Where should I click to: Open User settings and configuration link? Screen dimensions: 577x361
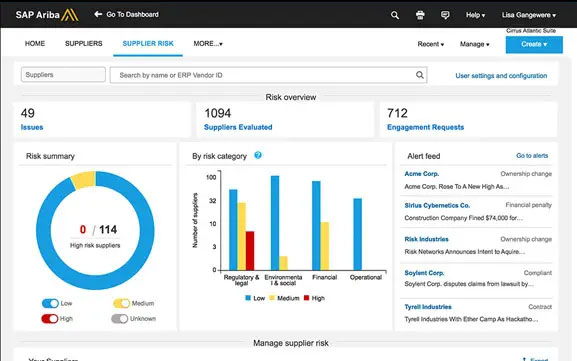[x=501, y=76]
